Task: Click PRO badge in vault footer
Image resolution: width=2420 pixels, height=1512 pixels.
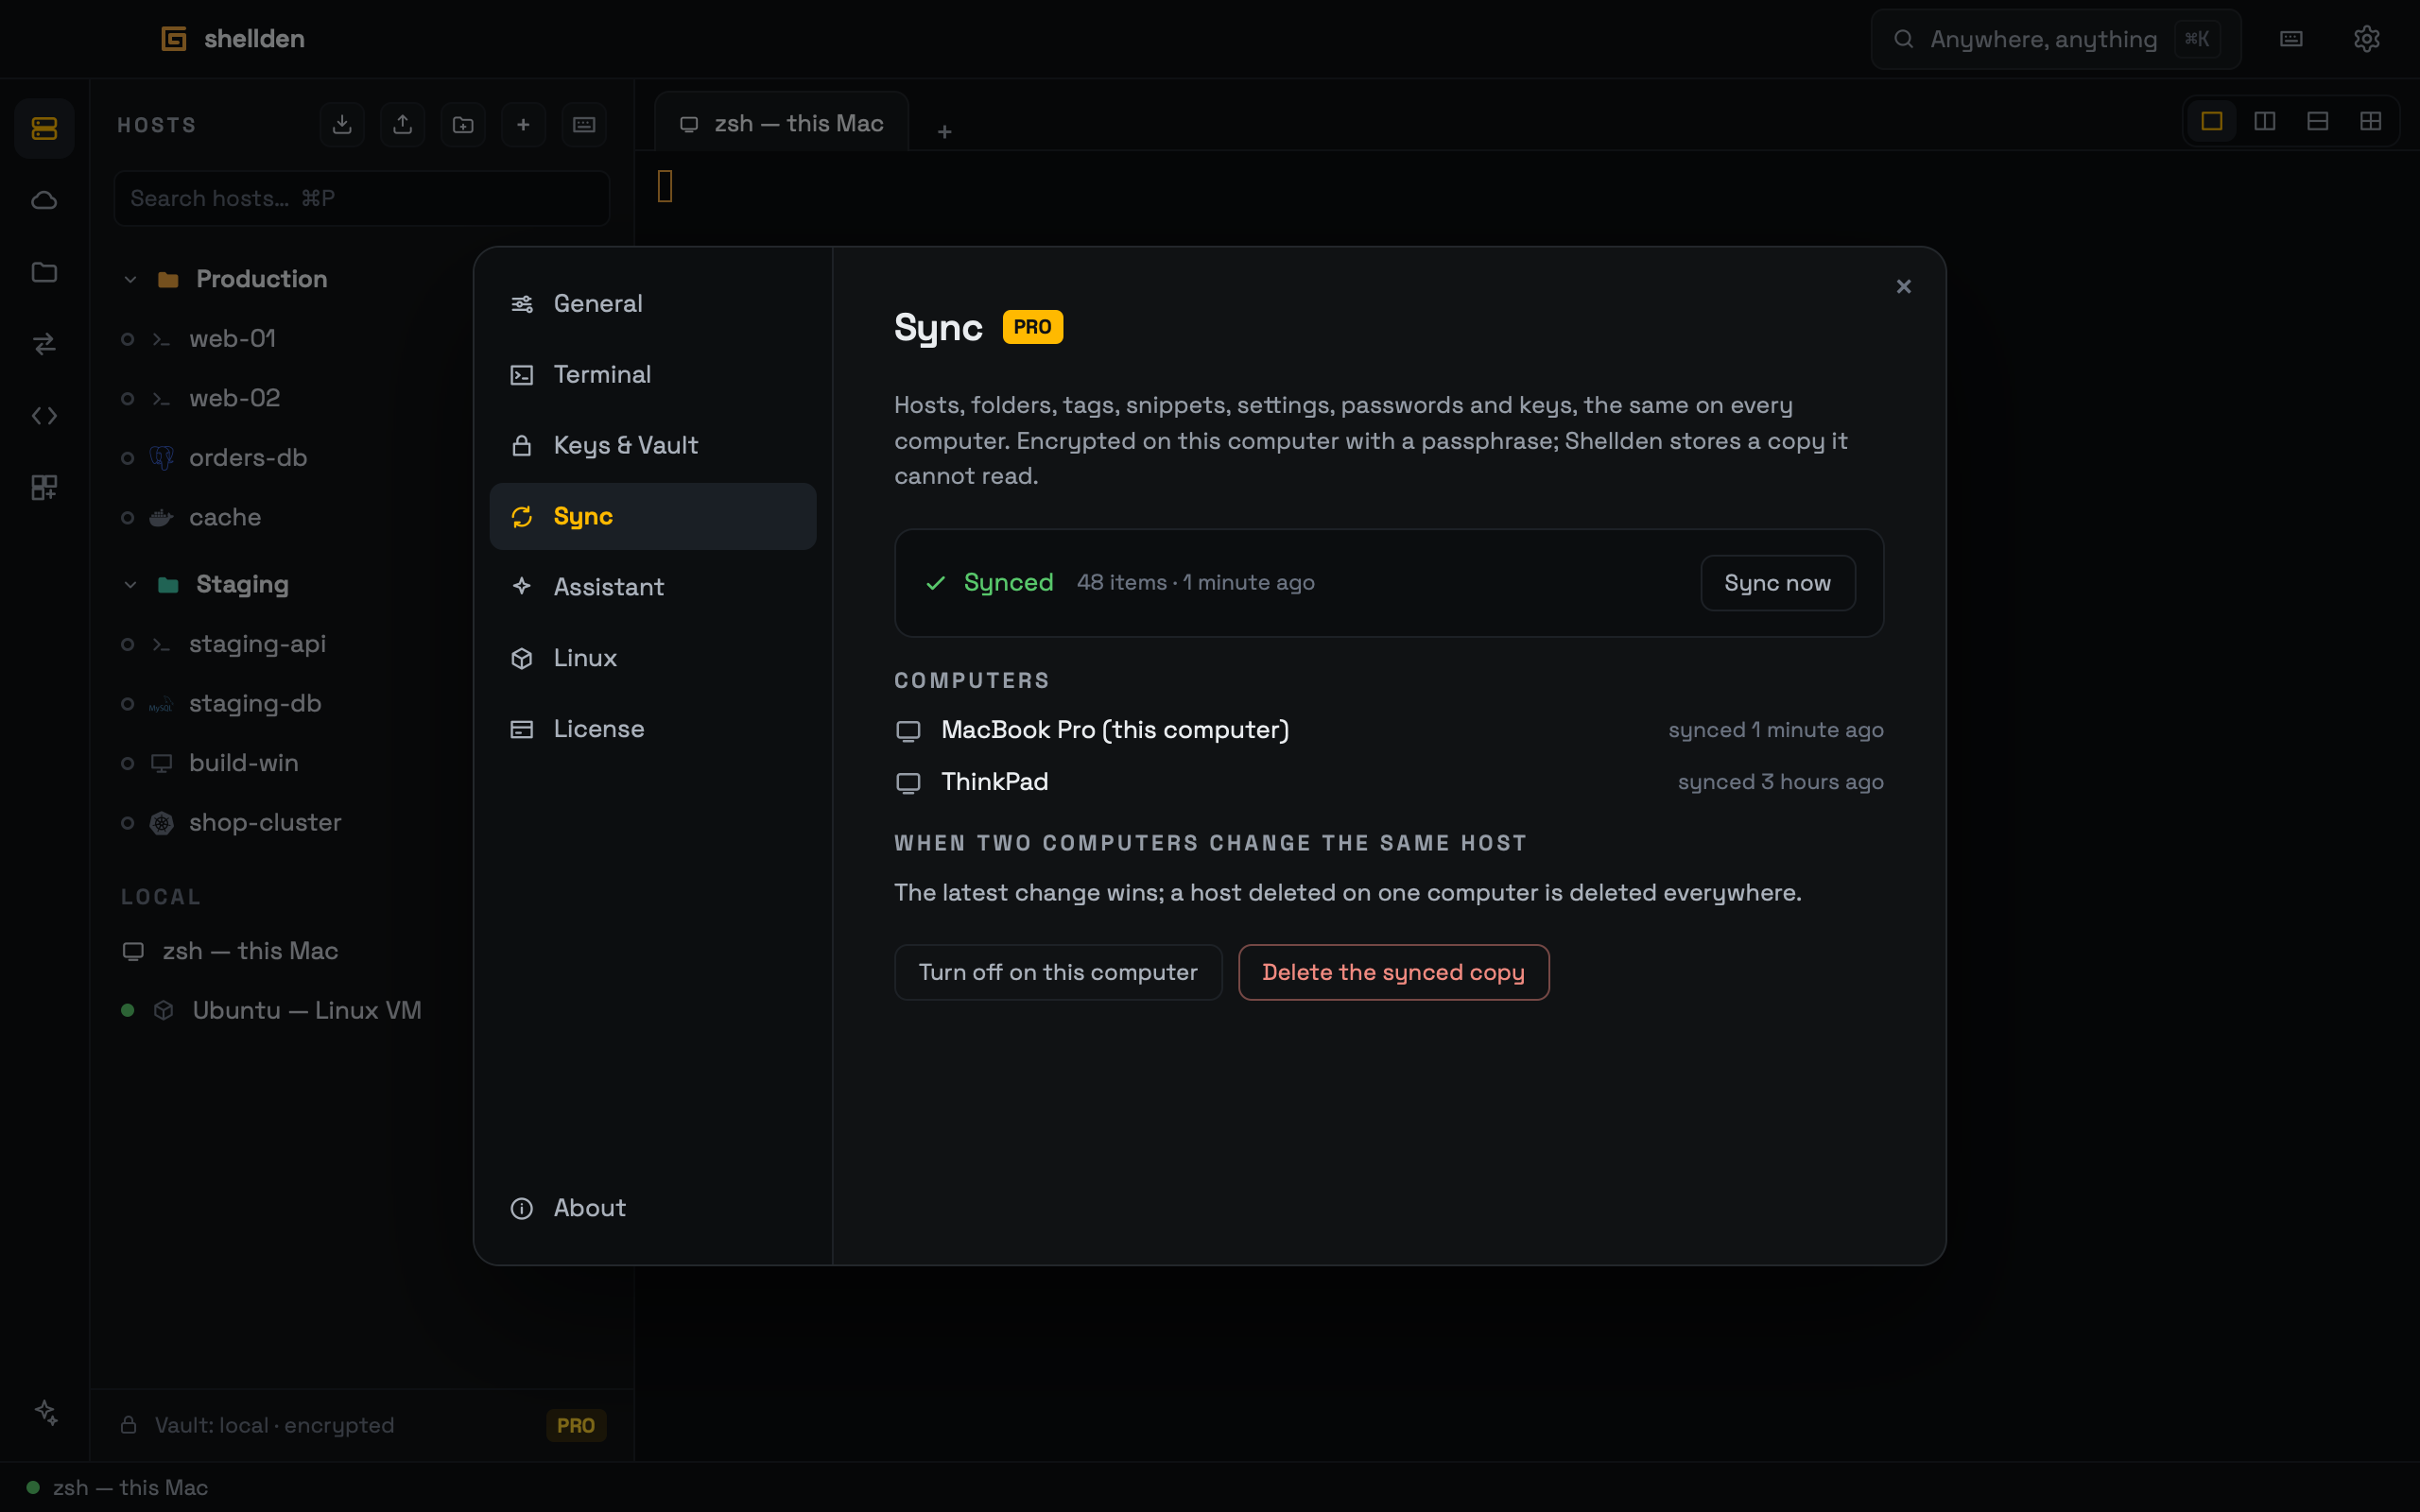Action: tap(575, 1425)
